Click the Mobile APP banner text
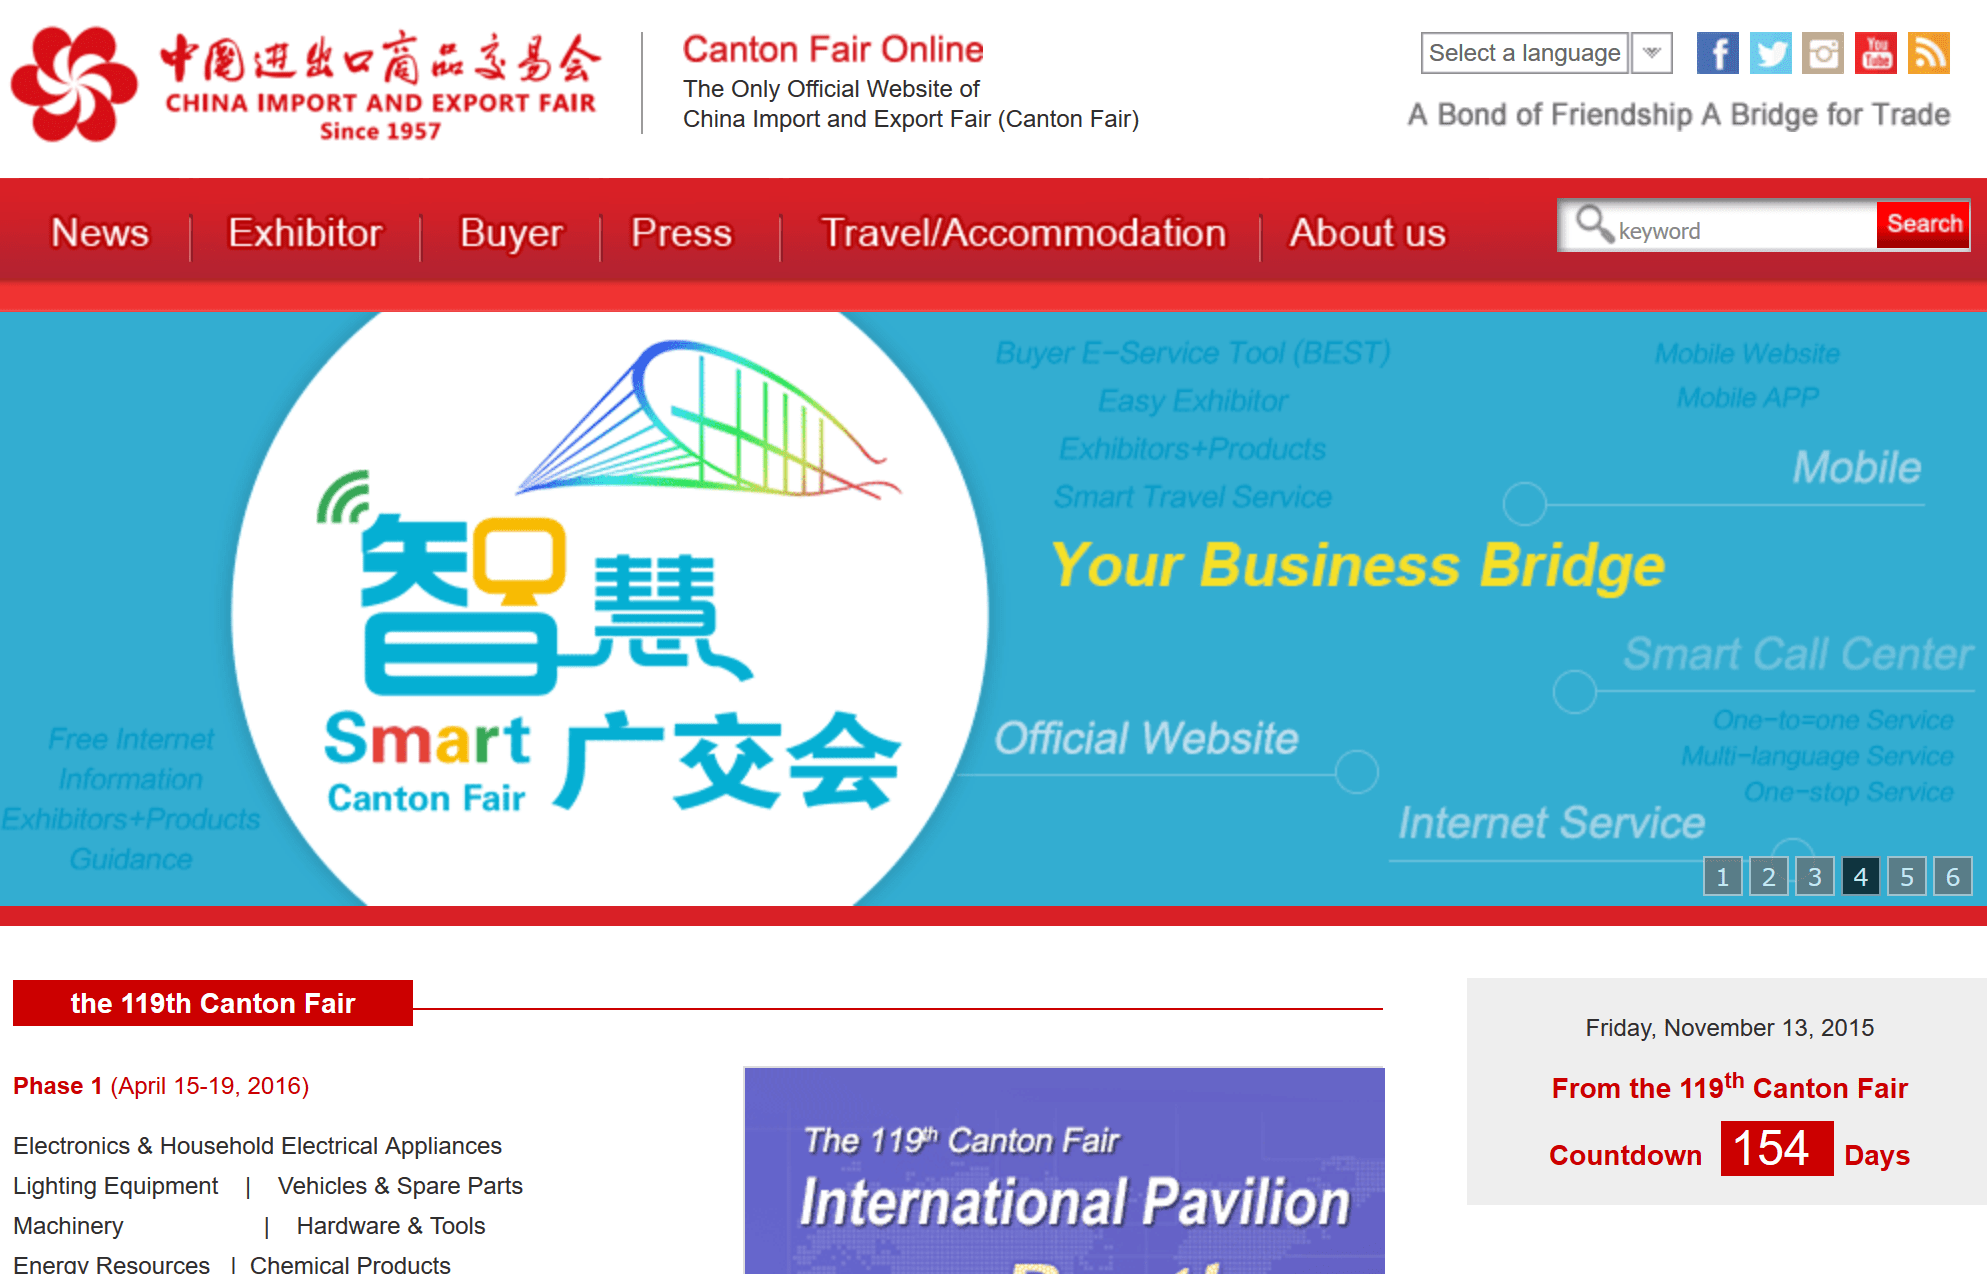This screenshot has height=1274, width=1987. coord(1747,398)
